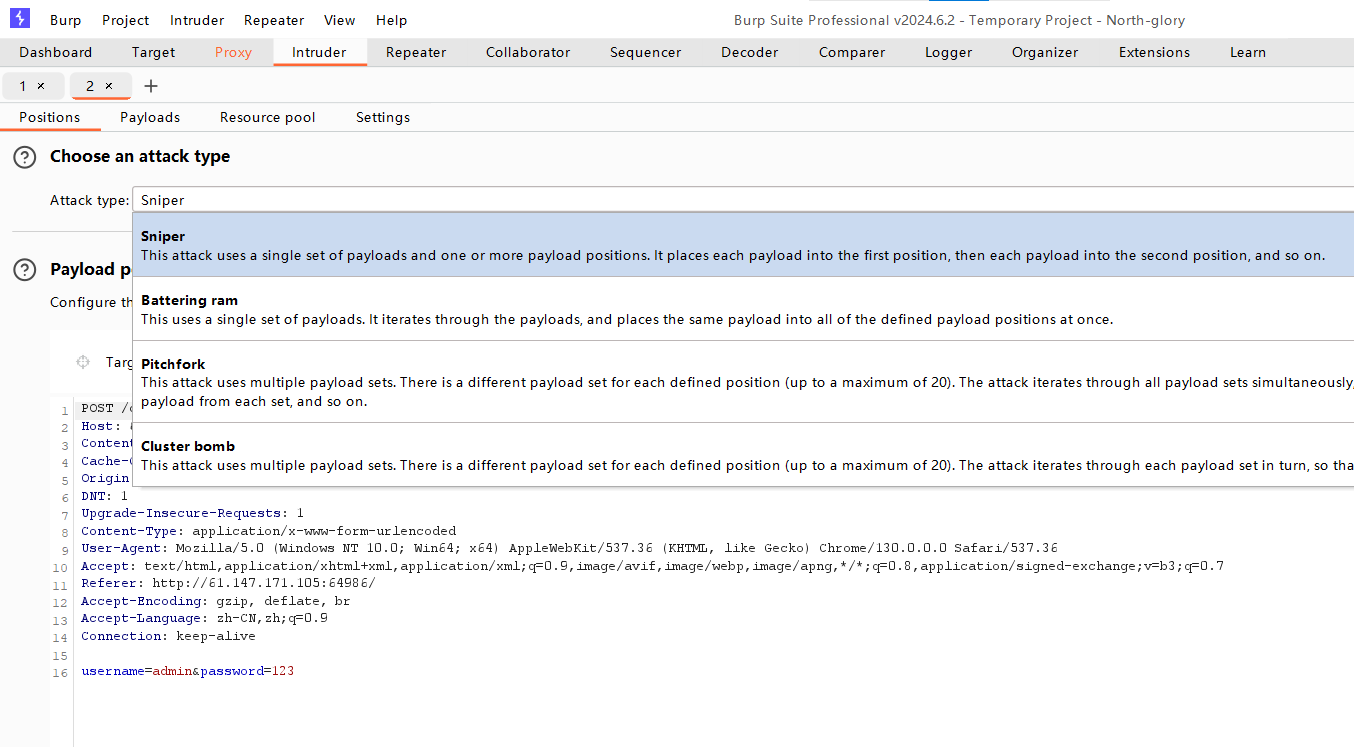Add a new Intruder tab with plus
Viewport: 1354px width, 747px height.
point(151,86)
